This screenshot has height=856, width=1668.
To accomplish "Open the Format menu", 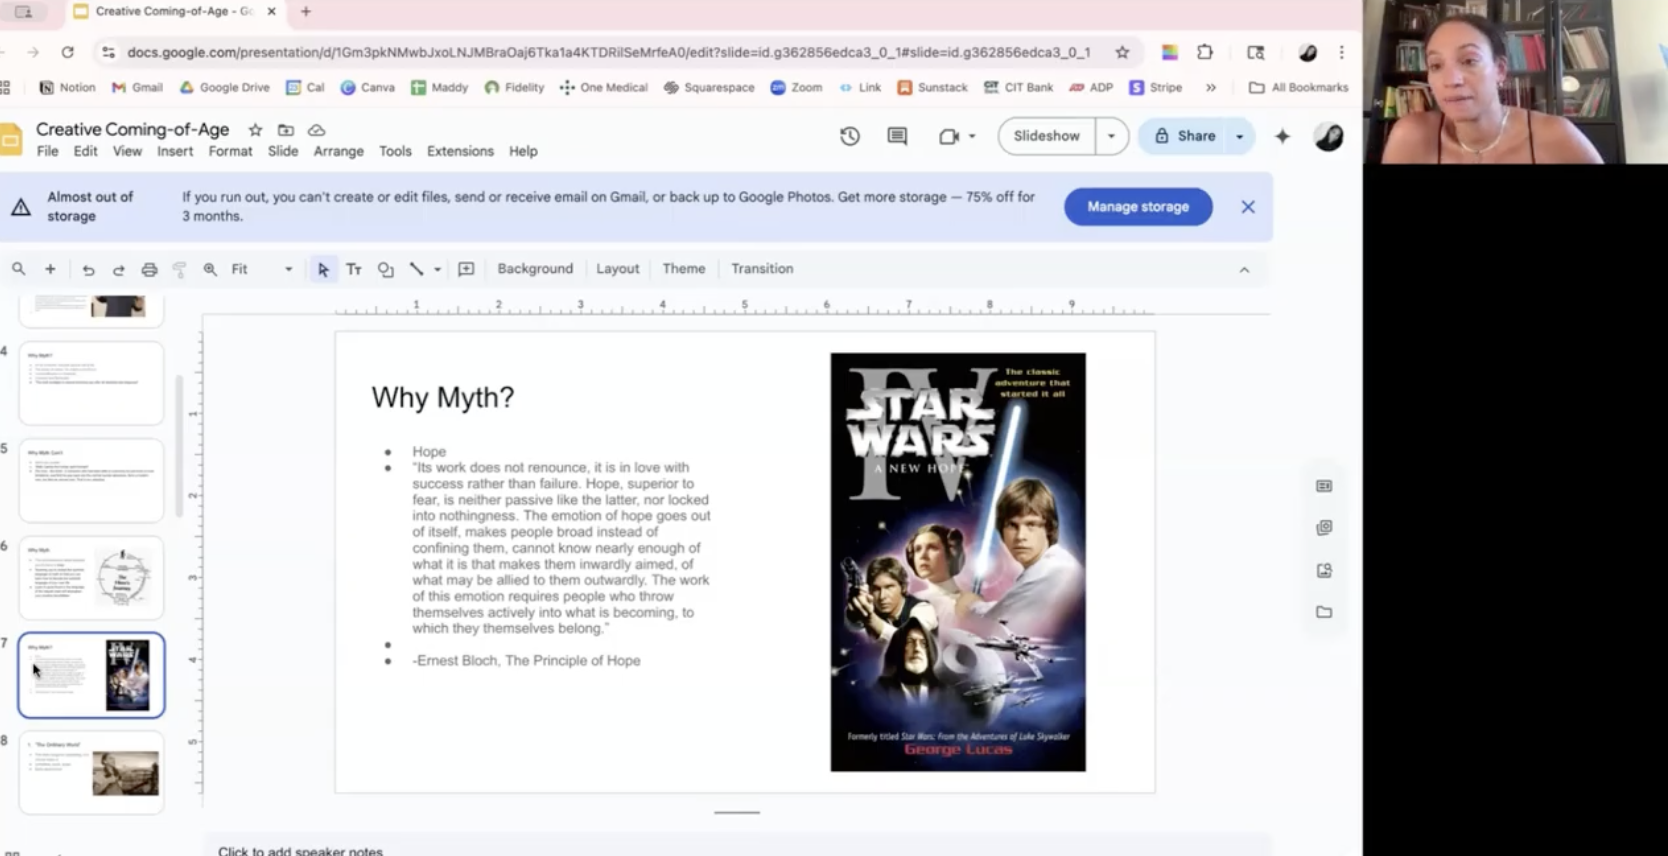I will (230, 151).
